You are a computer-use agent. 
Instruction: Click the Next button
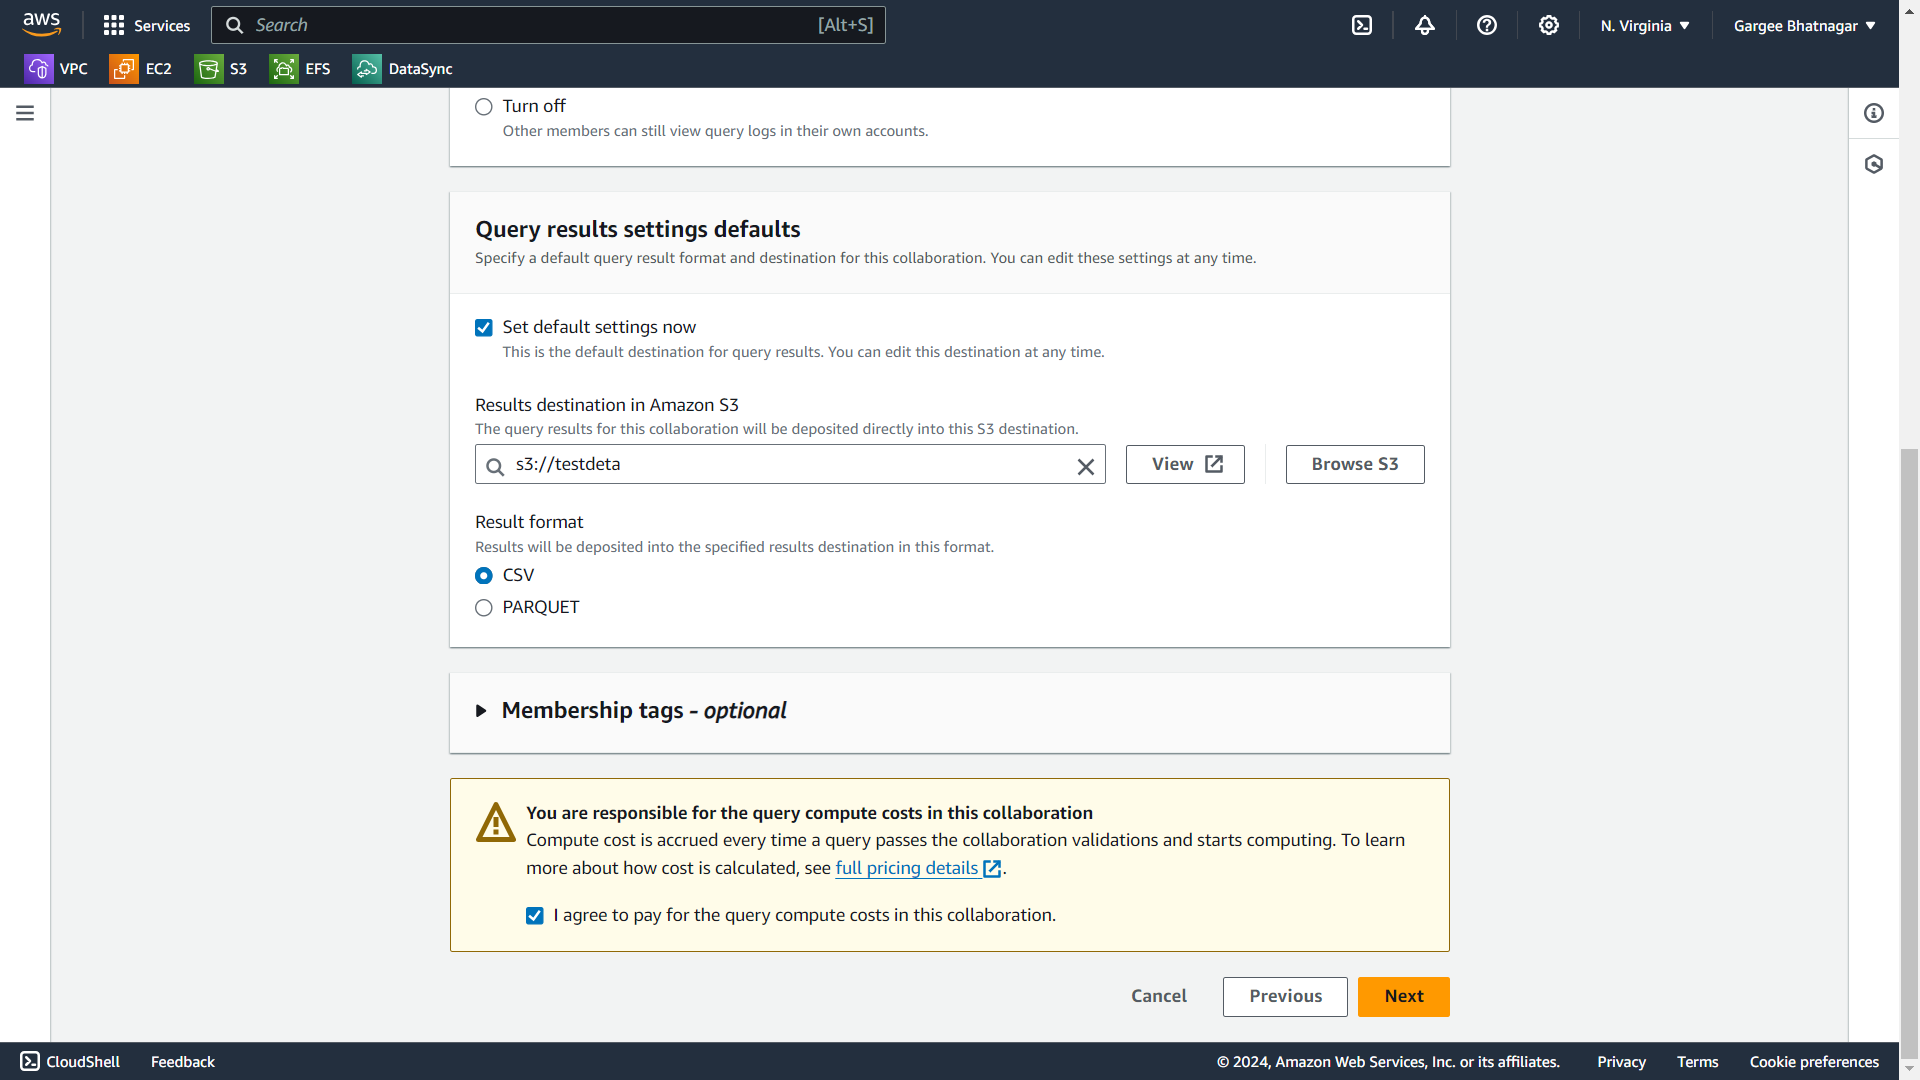[1403, 997]
